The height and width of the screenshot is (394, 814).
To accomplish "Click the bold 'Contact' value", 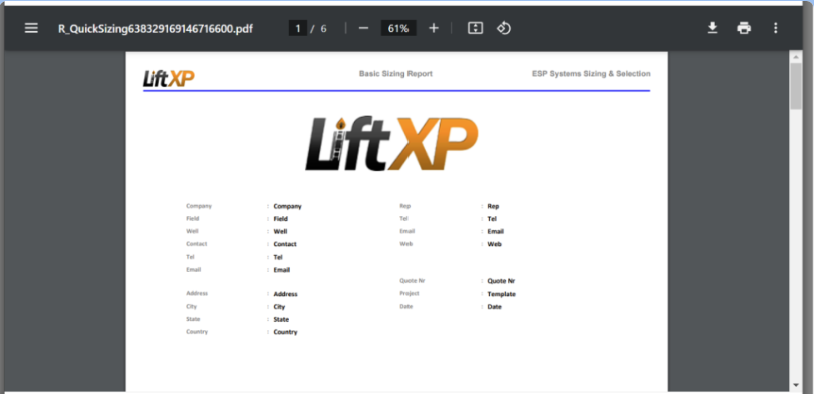I will (x=285, y=244).
